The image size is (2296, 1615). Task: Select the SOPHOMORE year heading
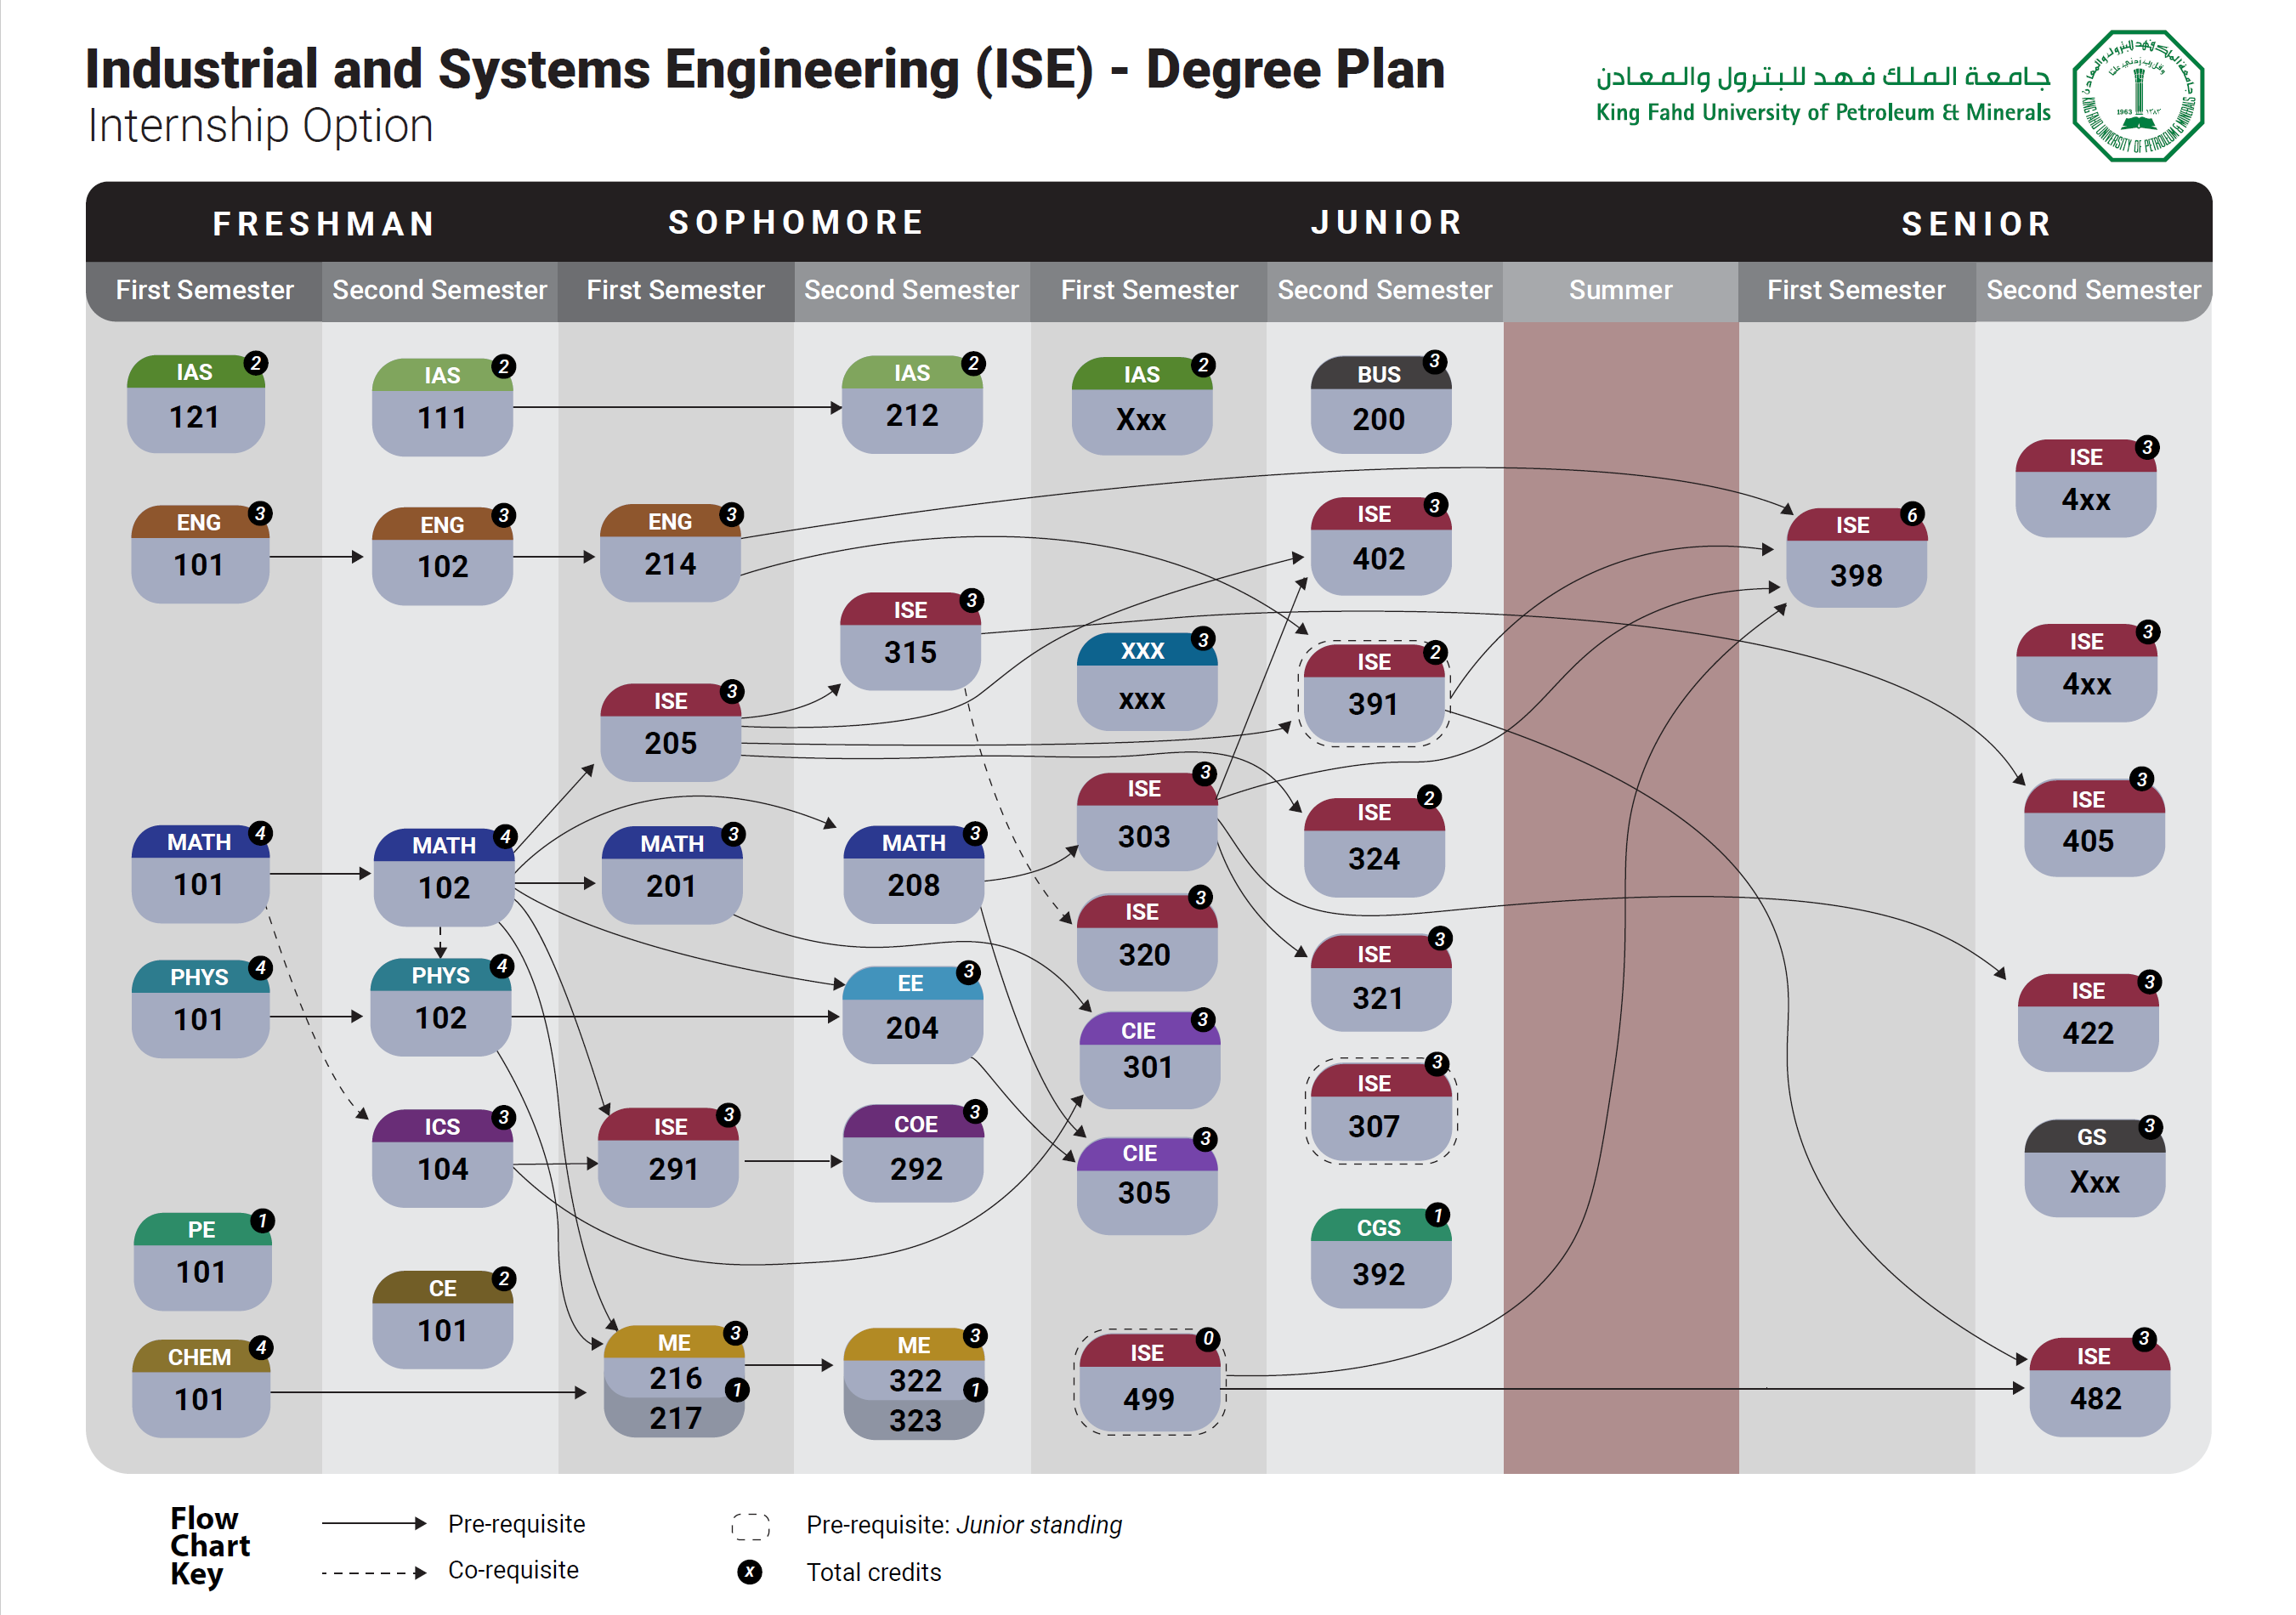(796, 222)
